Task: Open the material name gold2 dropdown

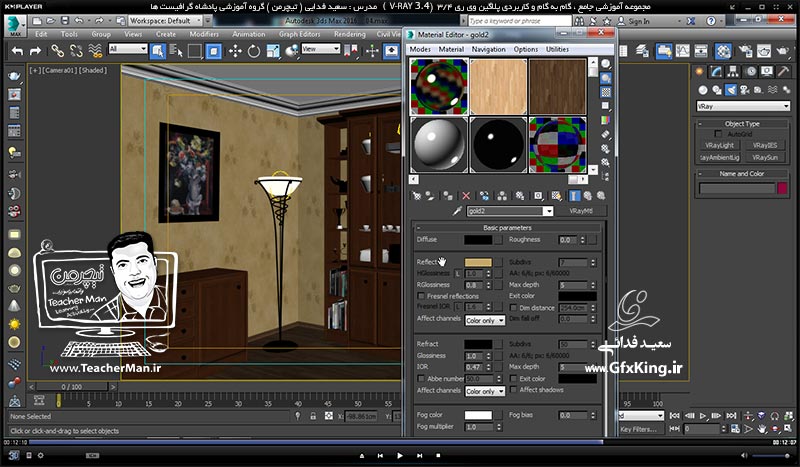Action: tap(548, 211)
